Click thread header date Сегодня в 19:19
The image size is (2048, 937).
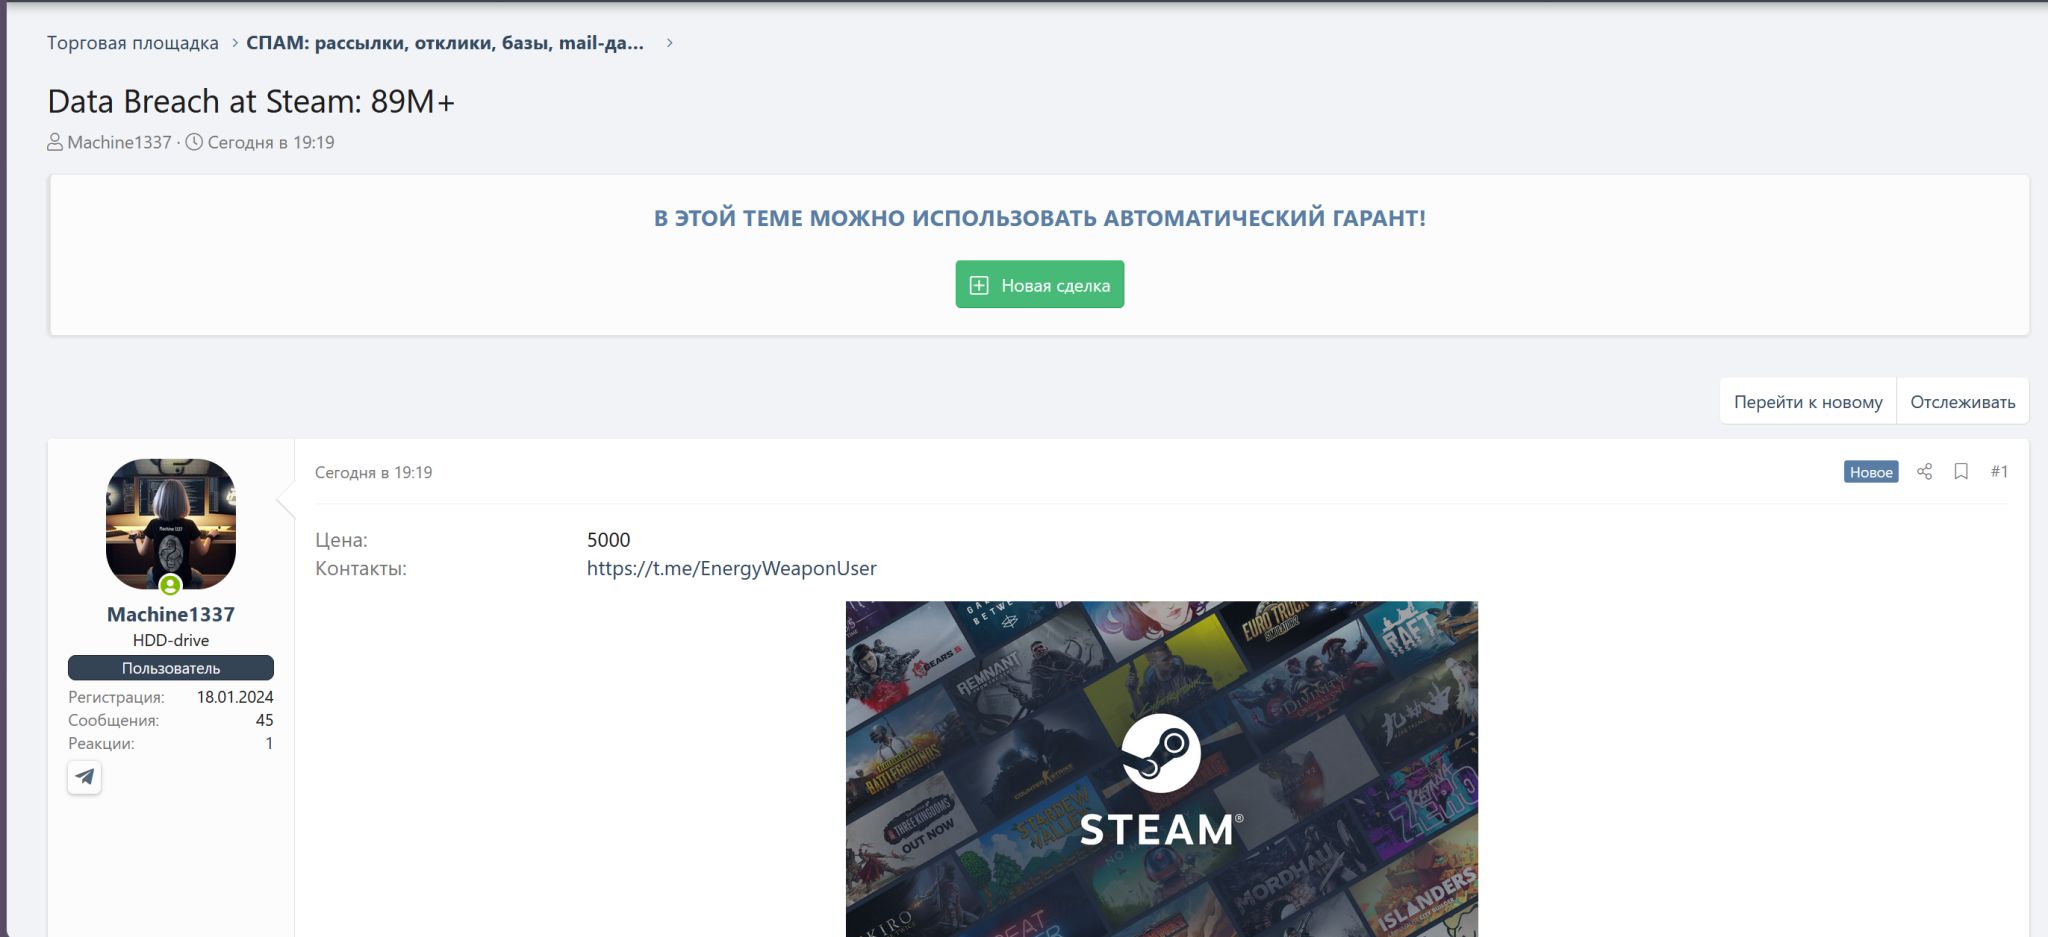click(271, 142)
